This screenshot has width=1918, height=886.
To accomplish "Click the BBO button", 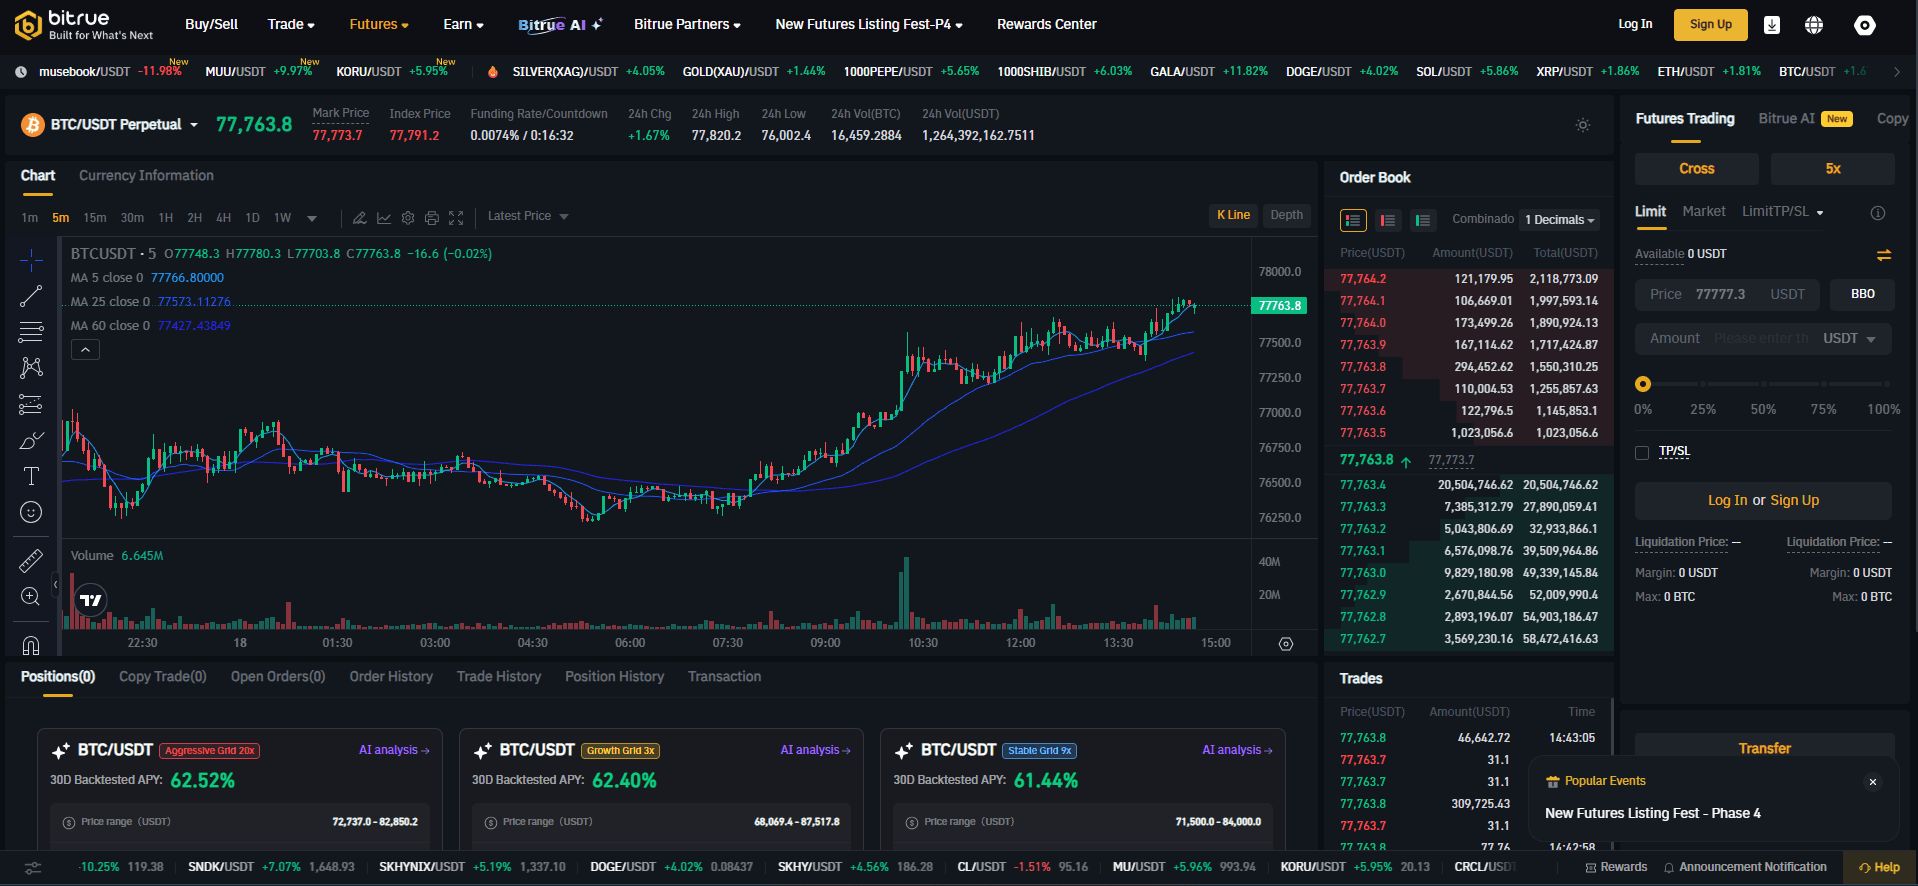I will point(1863,294).
